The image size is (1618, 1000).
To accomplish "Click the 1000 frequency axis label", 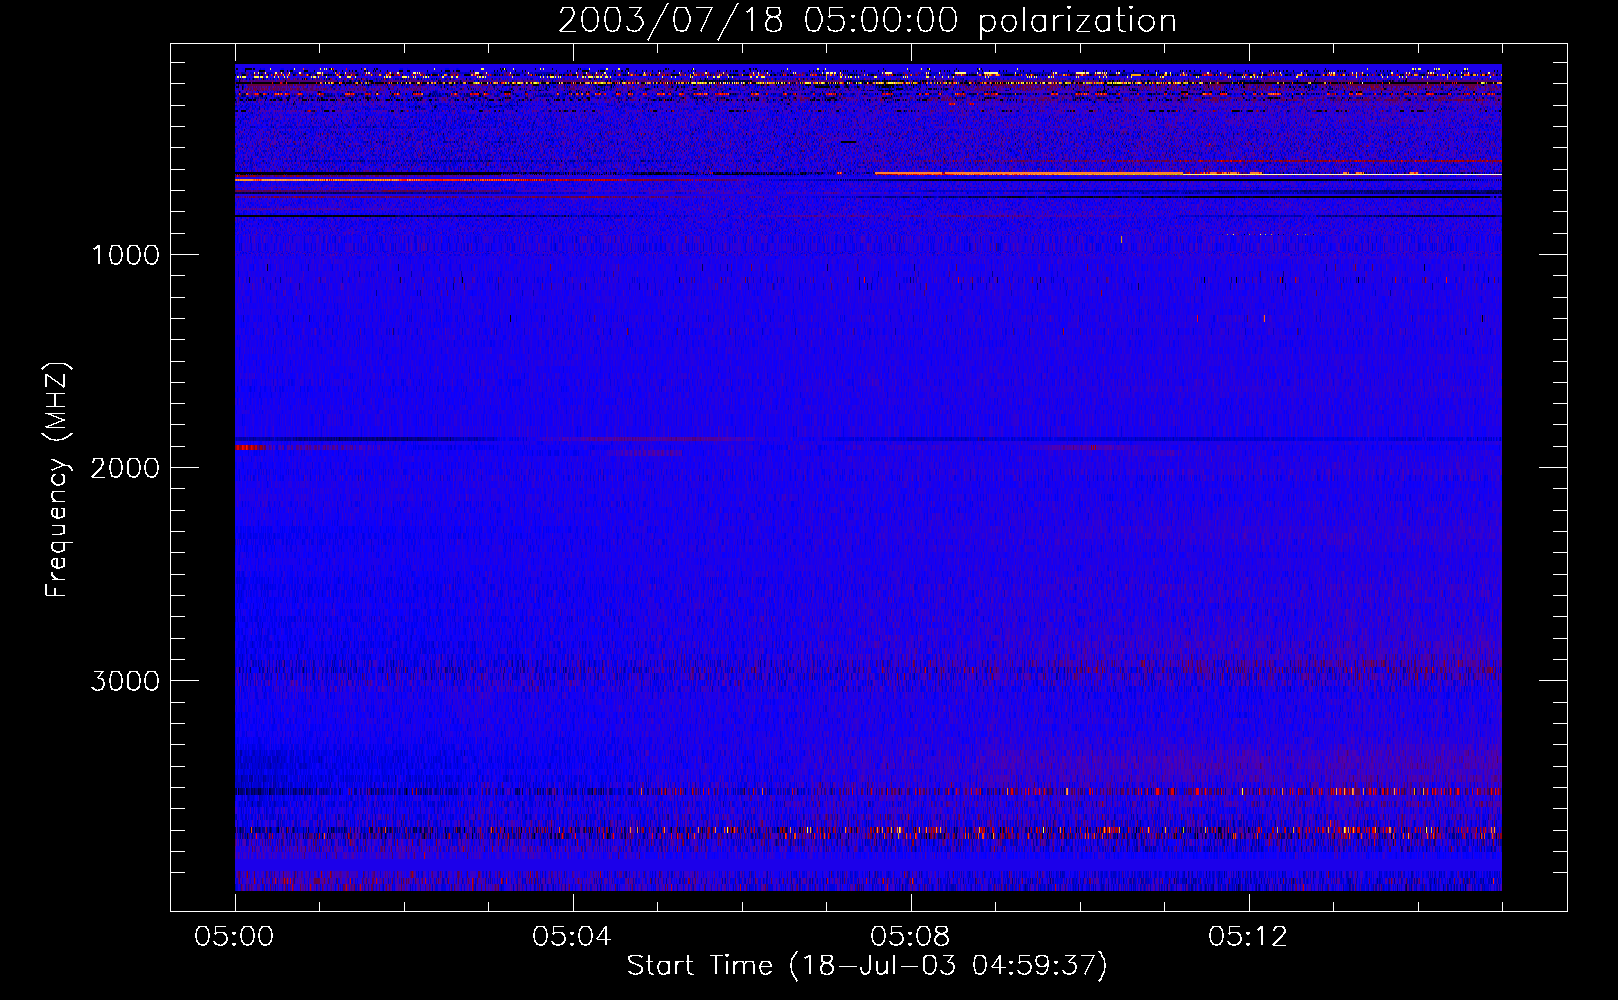I will pos(125,255).
